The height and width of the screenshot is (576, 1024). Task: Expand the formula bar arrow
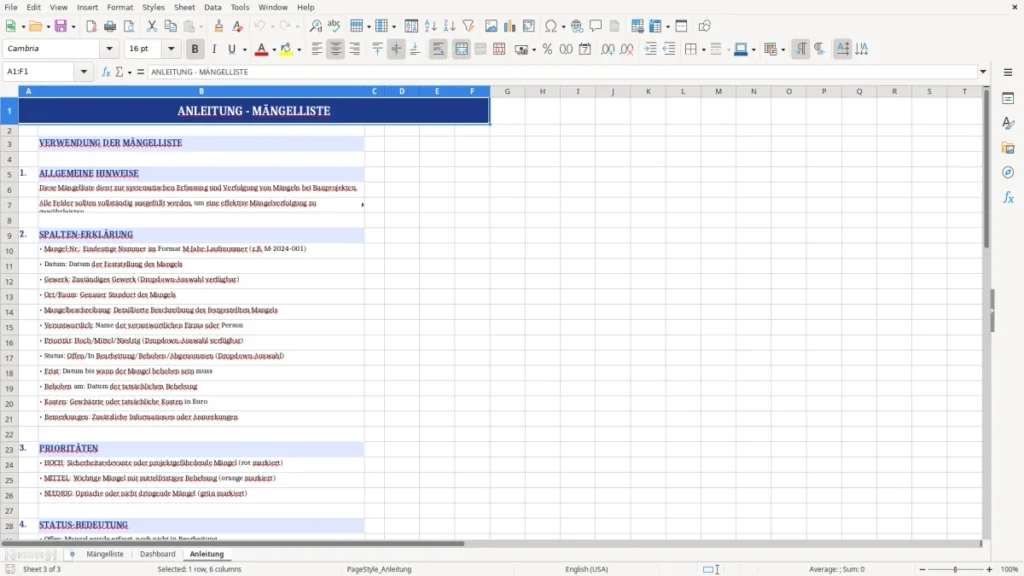click(983, 72)
